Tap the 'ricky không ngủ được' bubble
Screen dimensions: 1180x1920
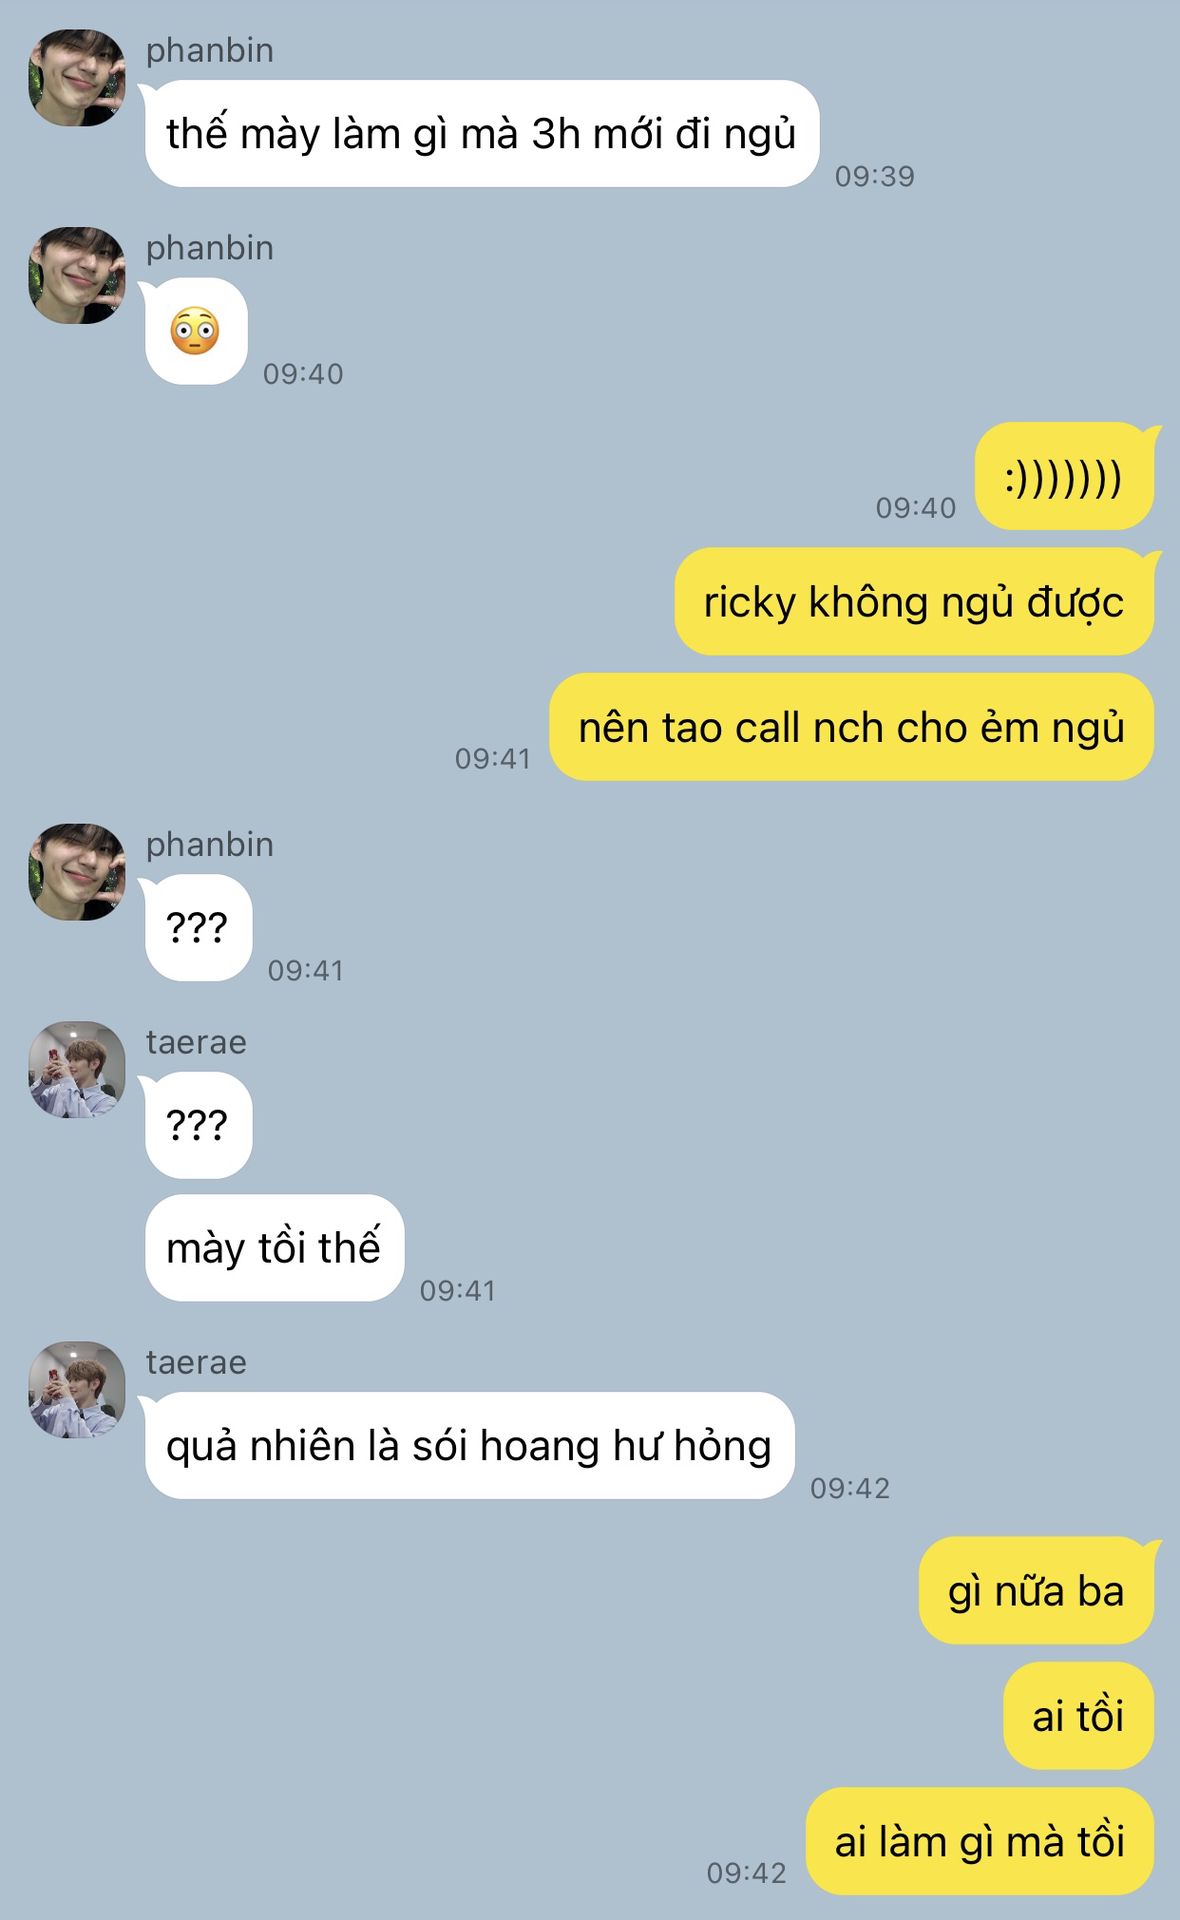[914, 601]
